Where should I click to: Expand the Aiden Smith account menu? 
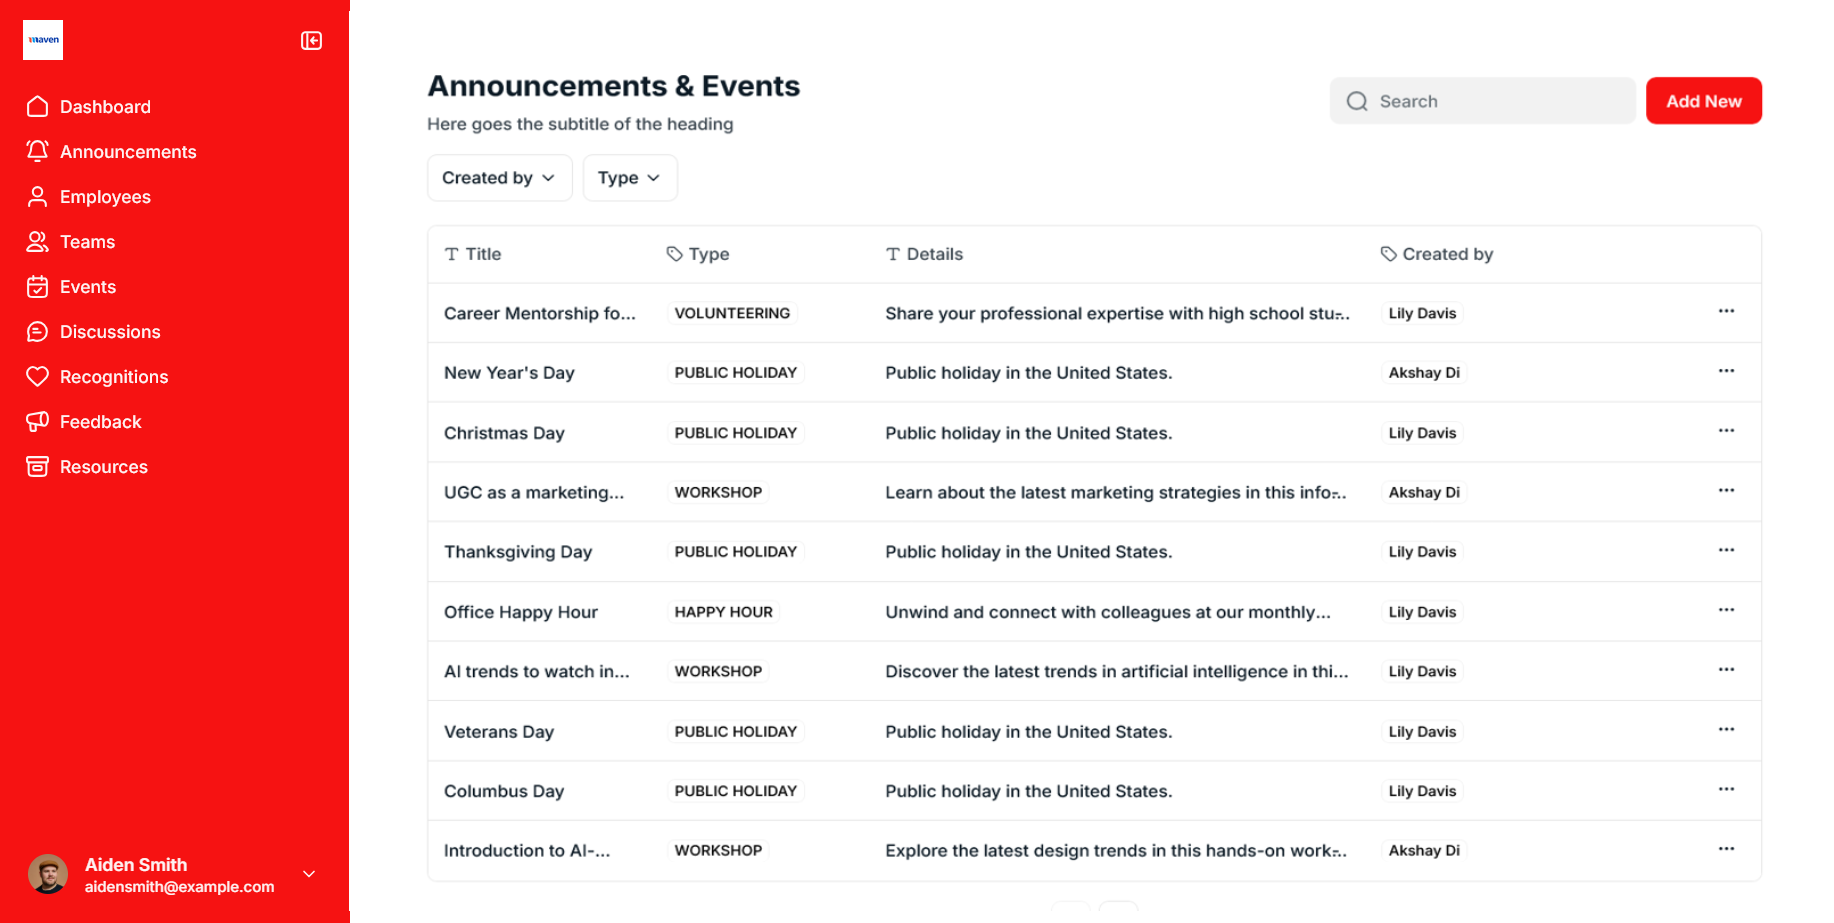tap(309, 874)
